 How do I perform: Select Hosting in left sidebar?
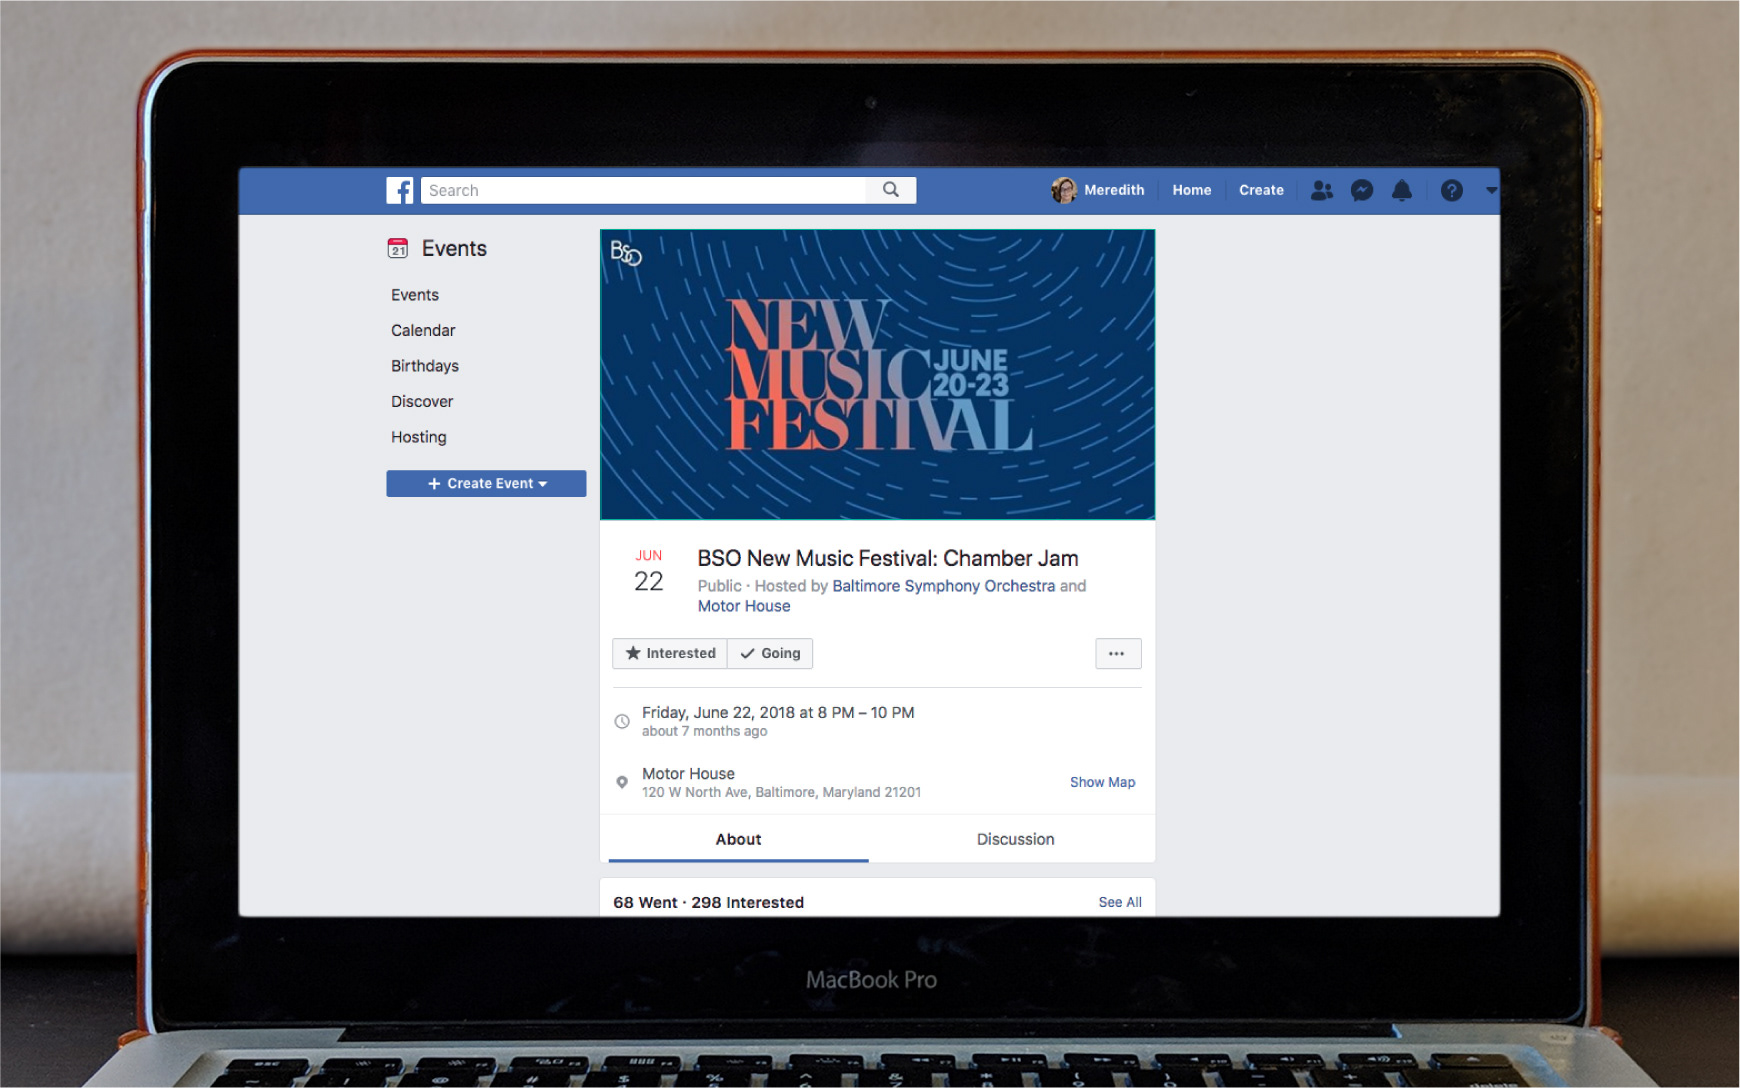(419, 437)
